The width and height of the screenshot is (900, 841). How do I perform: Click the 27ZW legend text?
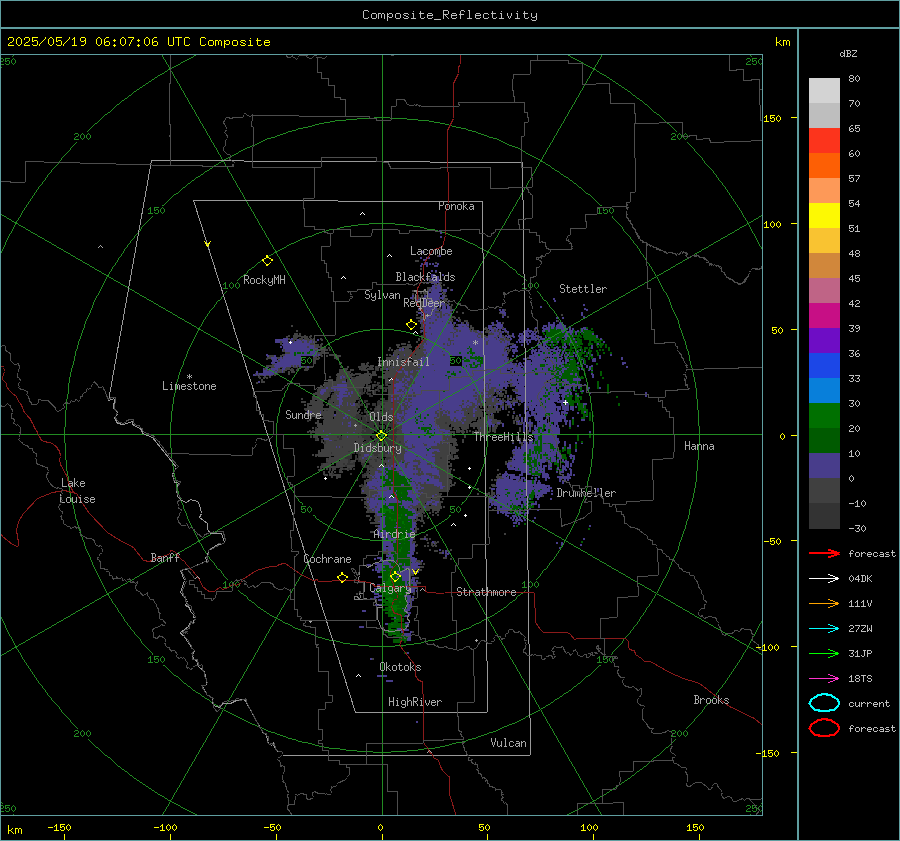[860, 629]
